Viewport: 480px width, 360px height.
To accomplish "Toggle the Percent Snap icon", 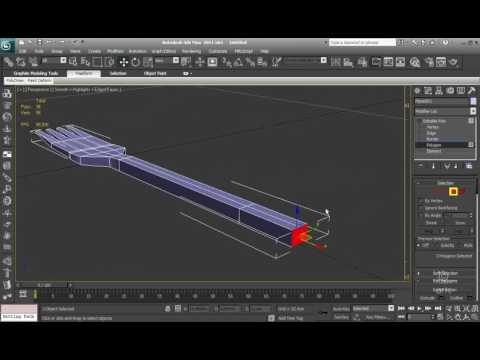I will pyautogui.click(x=250, y=62).
